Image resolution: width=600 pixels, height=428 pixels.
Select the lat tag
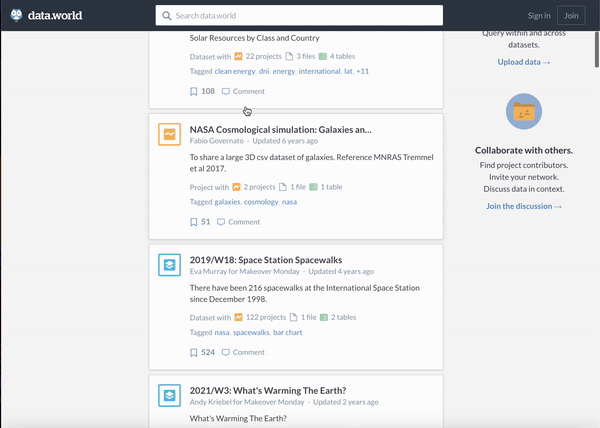pos(348,71)
